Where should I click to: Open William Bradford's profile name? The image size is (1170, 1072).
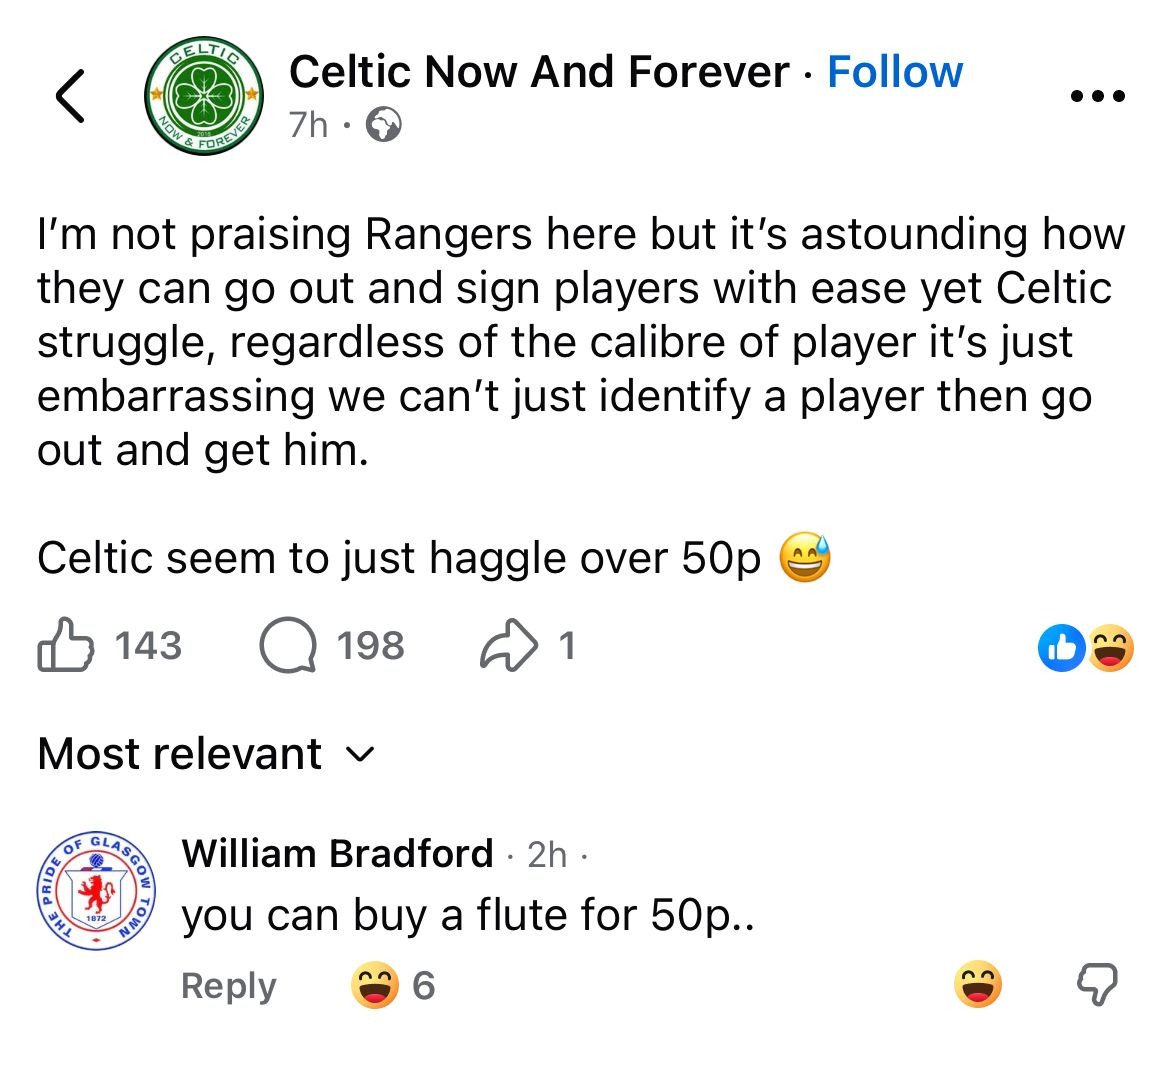click(338, 853)
